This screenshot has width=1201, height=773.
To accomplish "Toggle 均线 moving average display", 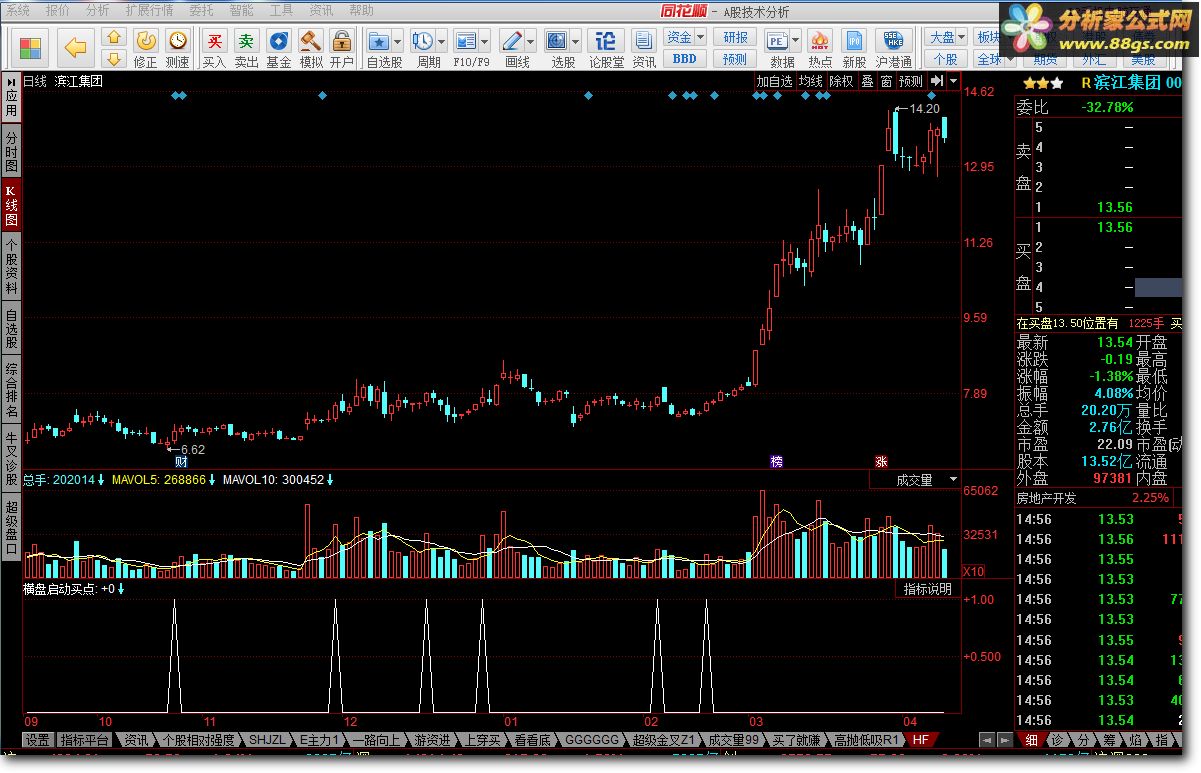I will [x=810, y=81].
